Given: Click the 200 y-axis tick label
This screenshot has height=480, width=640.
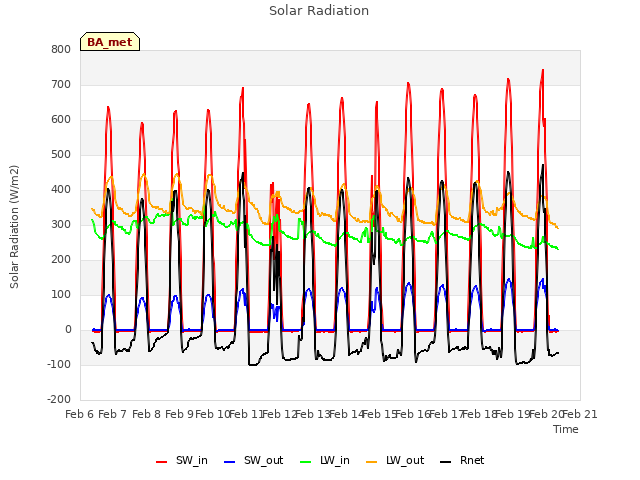Looking at the screenshot, I should click(x=61, y=260).
